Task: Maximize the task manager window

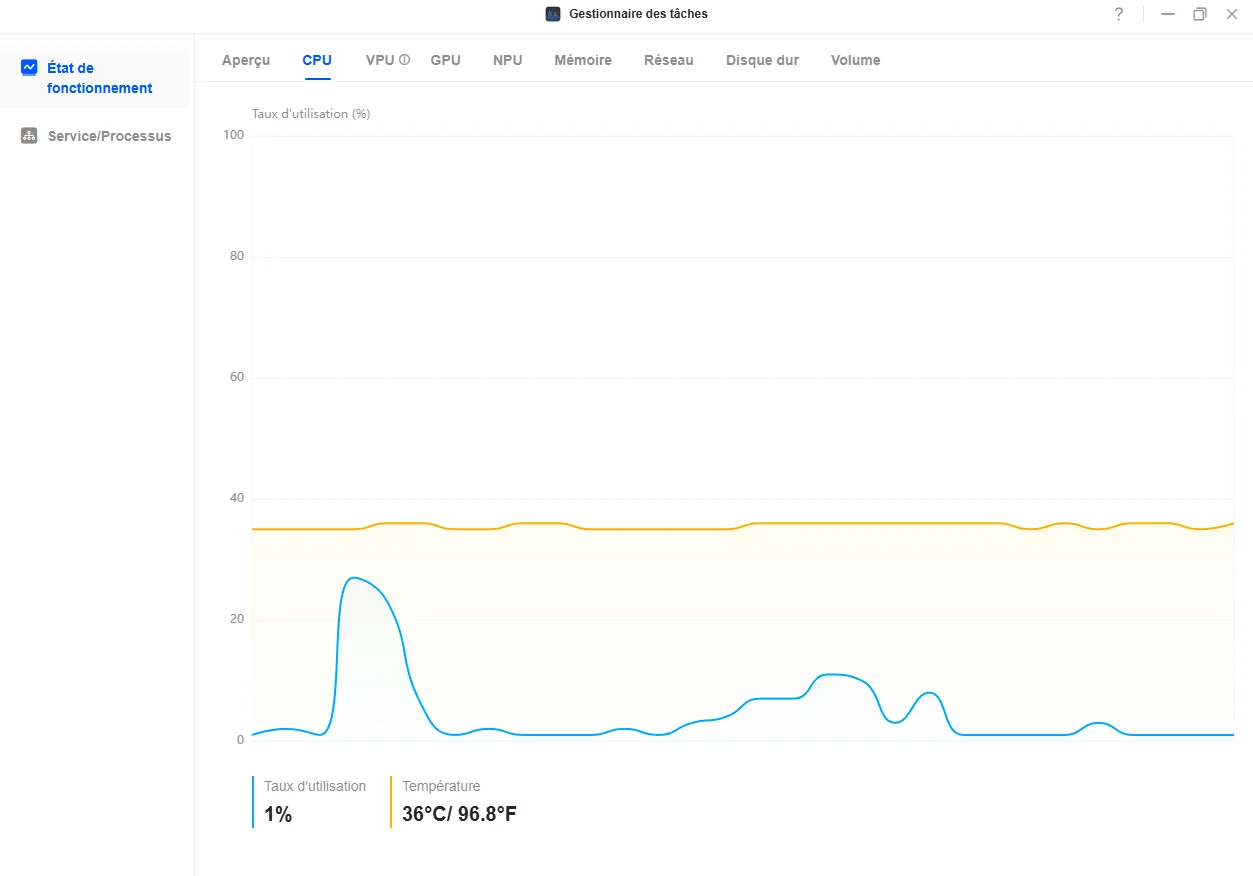Action: [x=1199, y=14]
